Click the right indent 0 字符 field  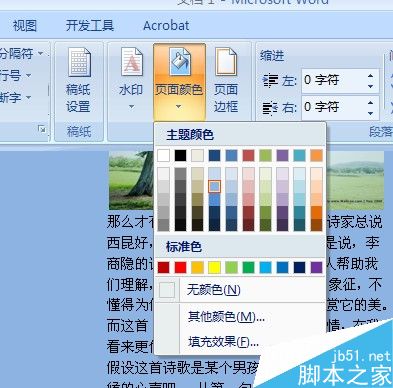333,107
